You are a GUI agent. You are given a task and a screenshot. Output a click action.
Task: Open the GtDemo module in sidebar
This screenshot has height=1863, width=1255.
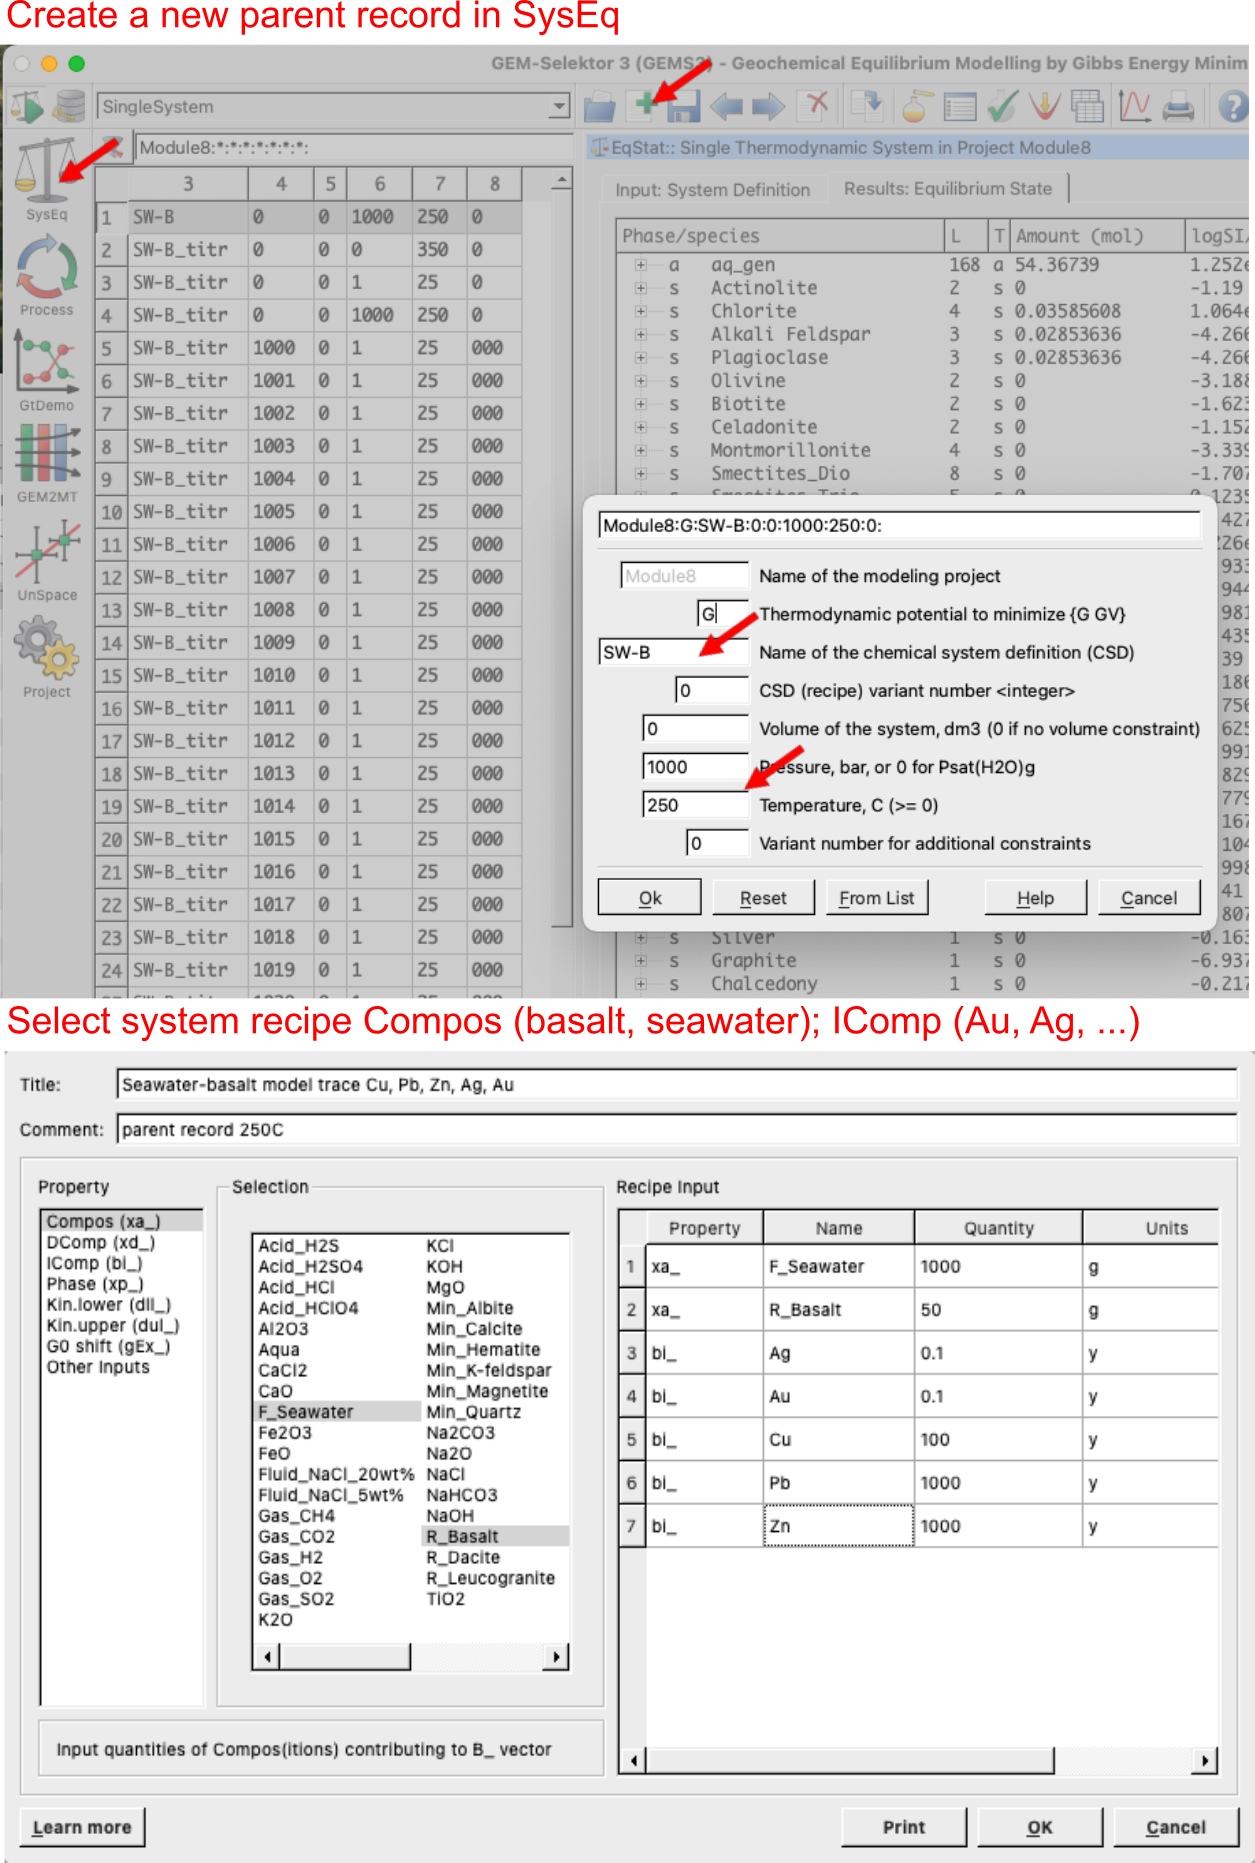coord(46,370)
